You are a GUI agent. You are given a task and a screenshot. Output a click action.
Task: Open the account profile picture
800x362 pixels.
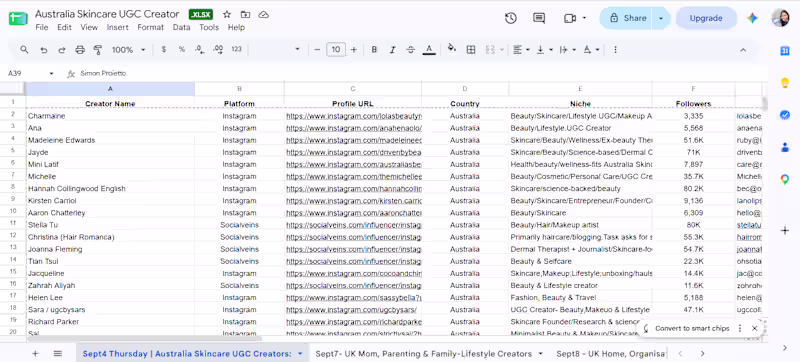[781, 18]
